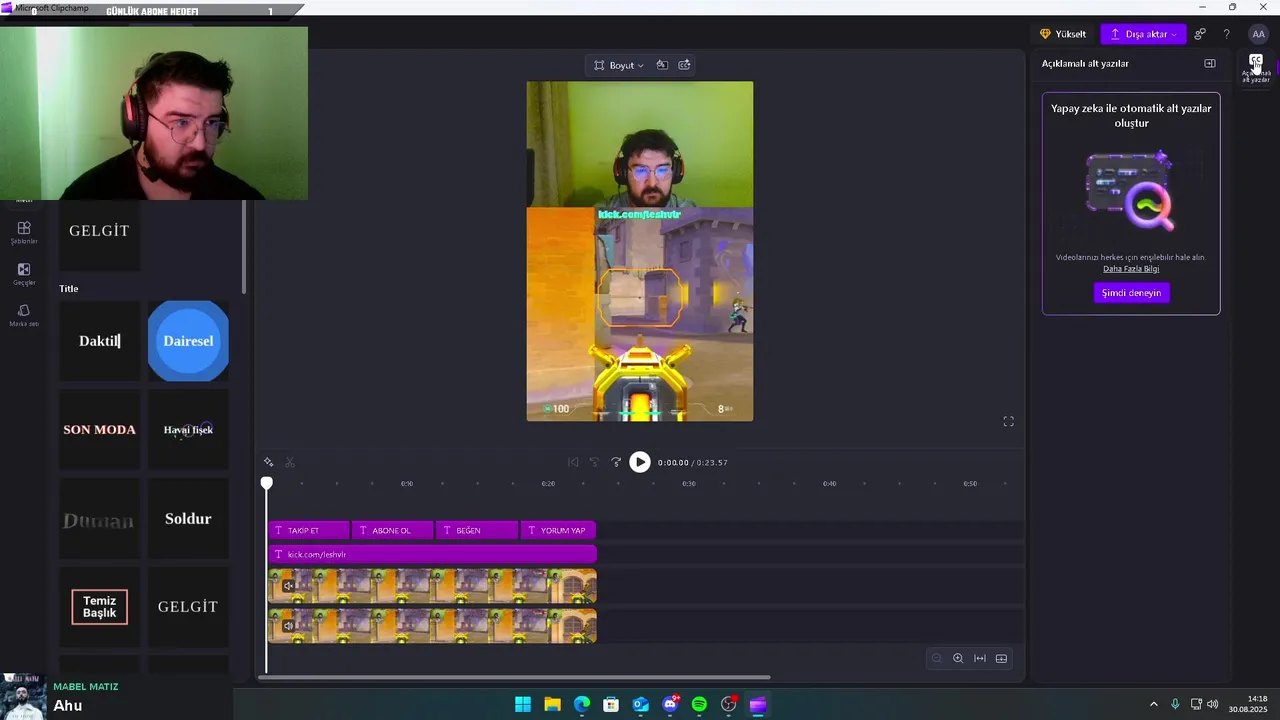Choose the Havai fişek title template
The width and height of the screenshot is (1280, 720).
tap(188, 430)
